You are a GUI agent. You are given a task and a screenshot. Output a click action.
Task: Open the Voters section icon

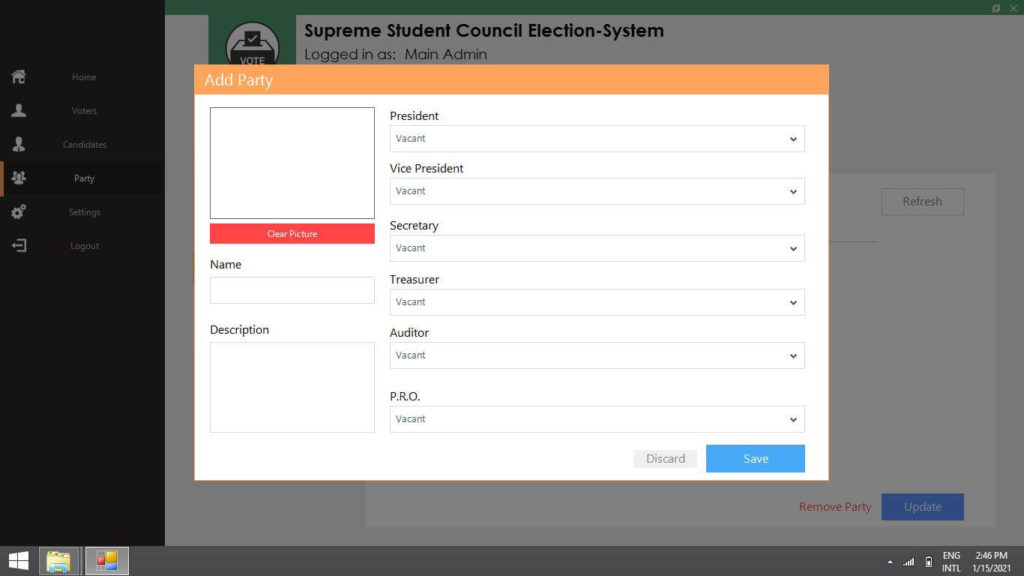[18, 110]
